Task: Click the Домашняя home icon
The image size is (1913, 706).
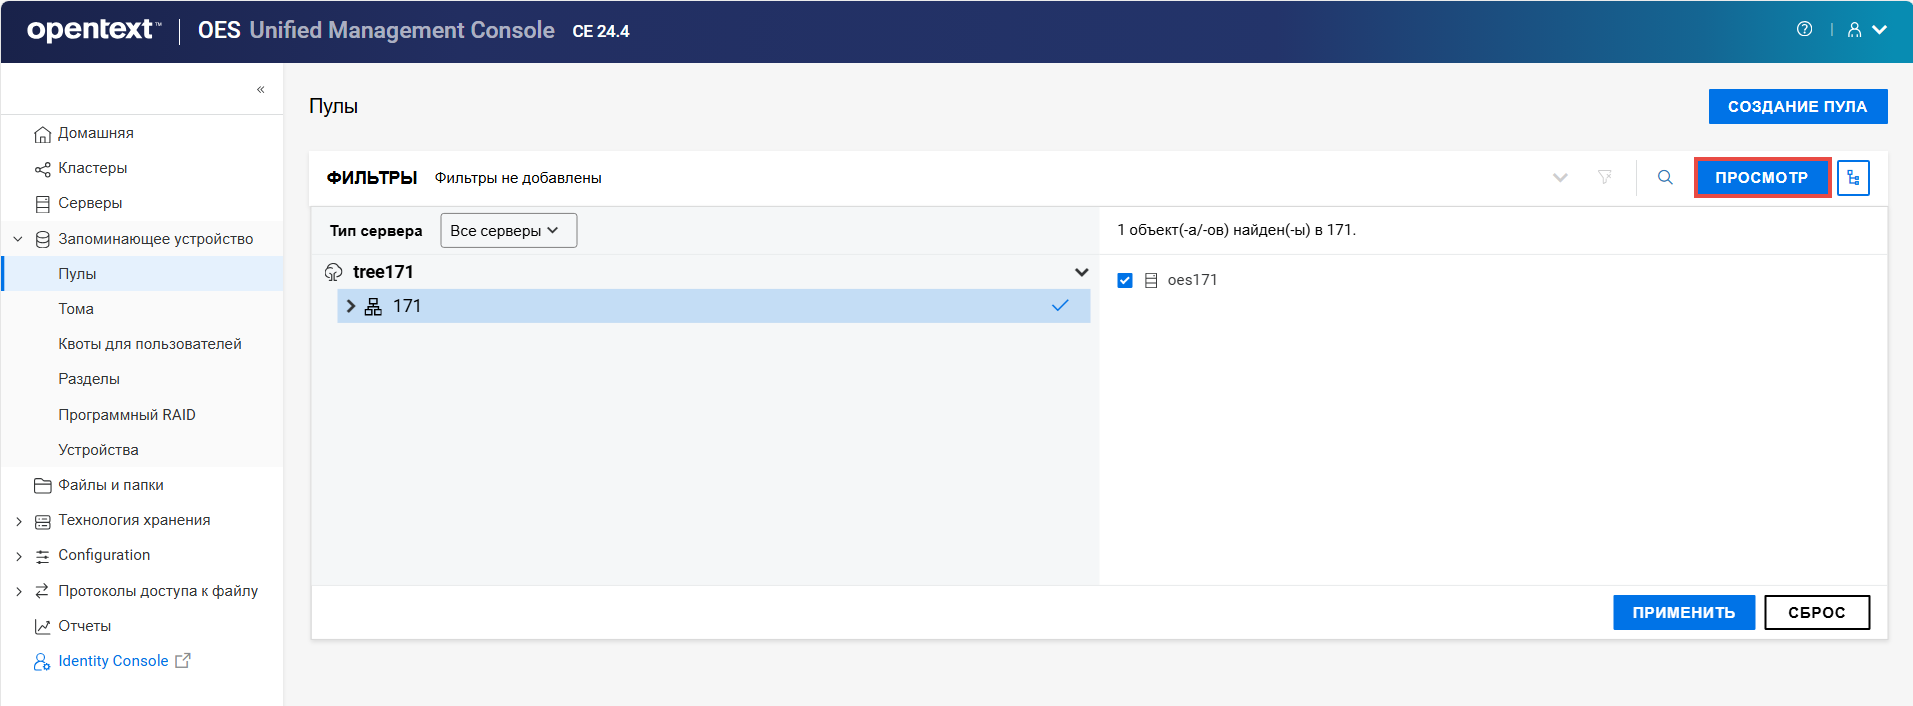Action: (x=42, y=134)
